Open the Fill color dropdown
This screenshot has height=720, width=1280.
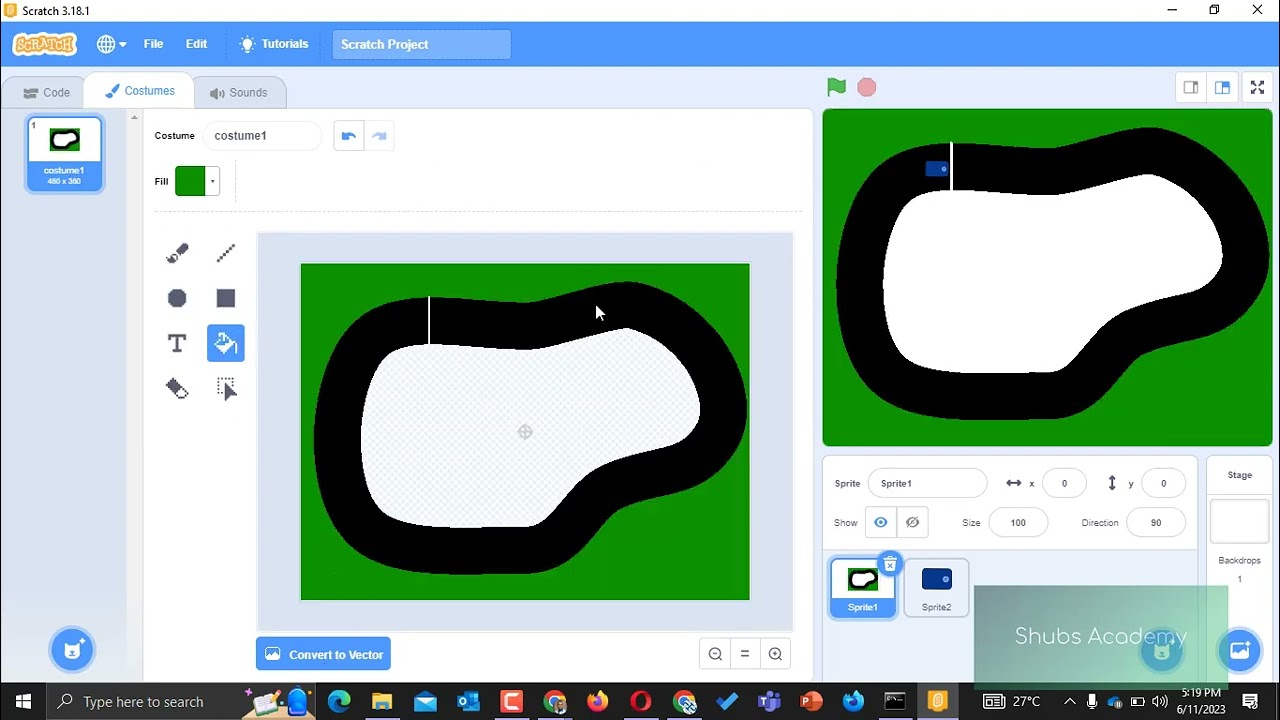click(x=212, y=181)
